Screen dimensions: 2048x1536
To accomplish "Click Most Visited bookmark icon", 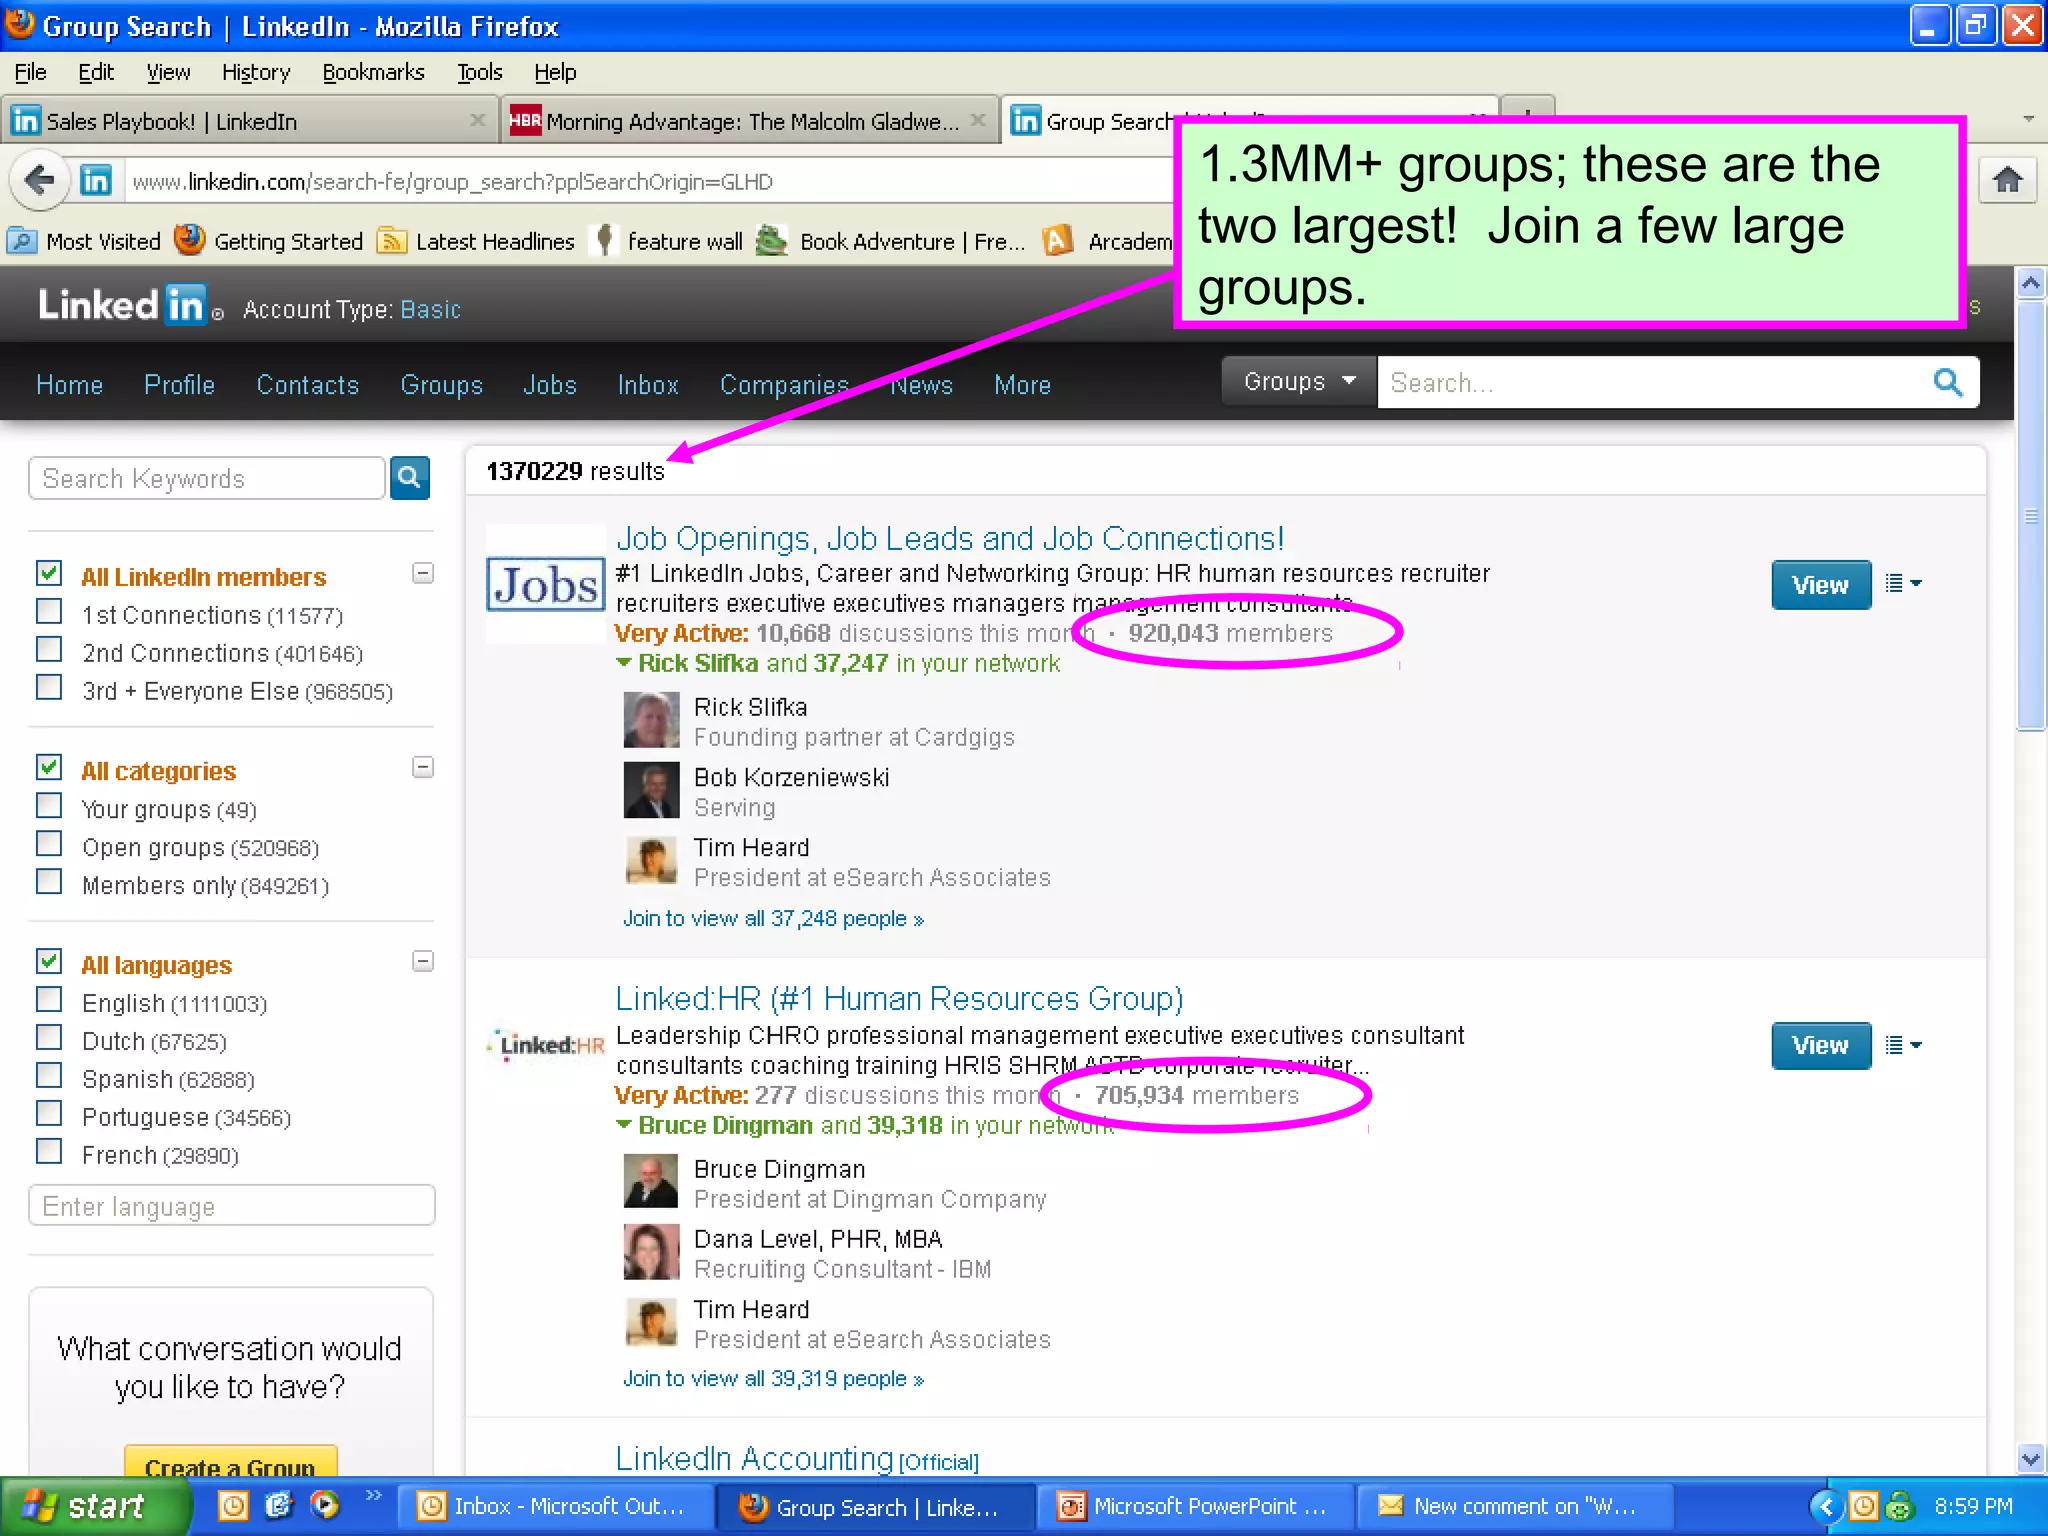I will [x=22, y=241].
